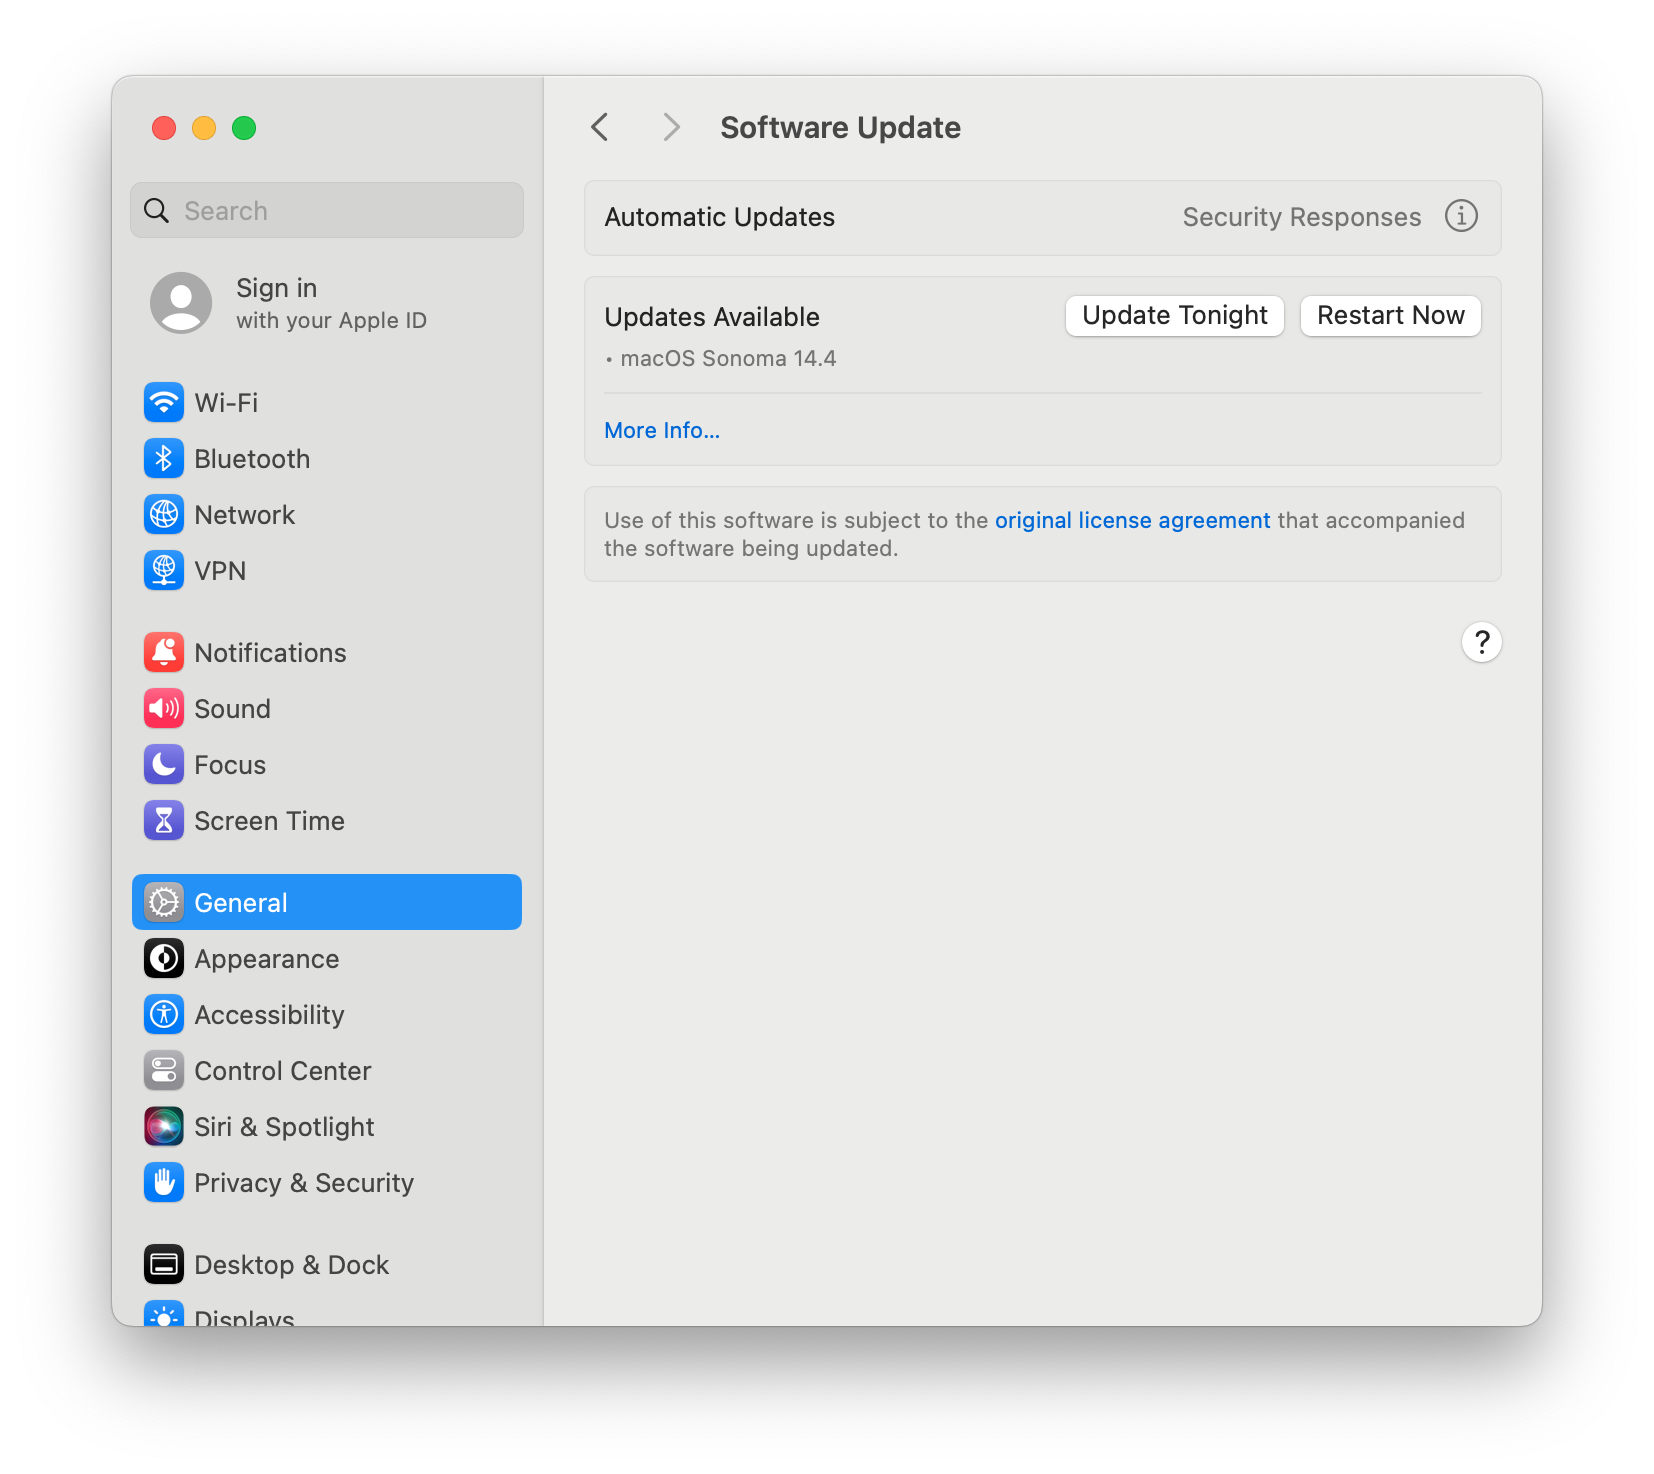Click the Notifications bell icon
This screenshot has height=1474, width=1654.
pyautogui.click(x=164, y=653)
